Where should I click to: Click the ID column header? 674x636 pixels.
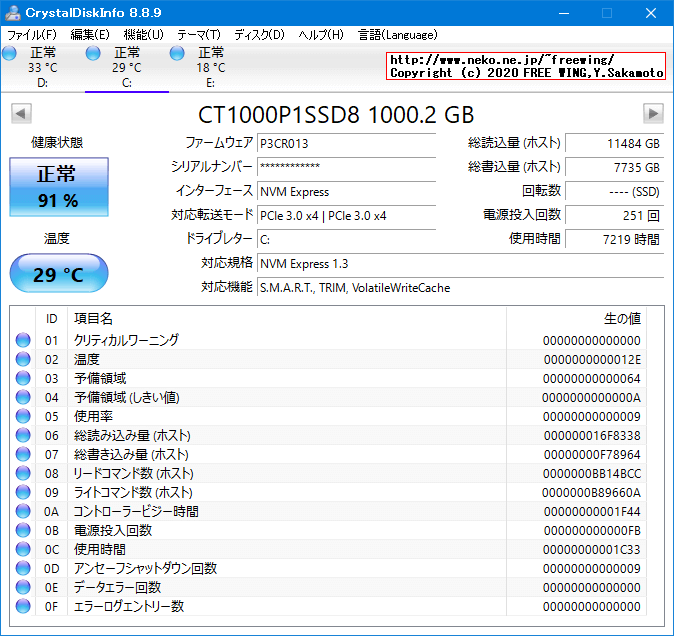[x=51, y=318]
